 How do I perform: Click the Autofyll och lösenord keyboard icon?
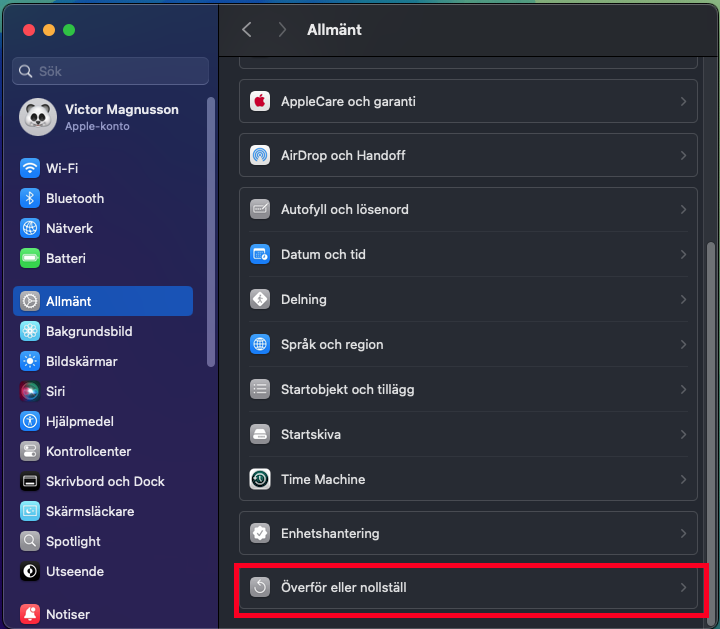[260, 209]
